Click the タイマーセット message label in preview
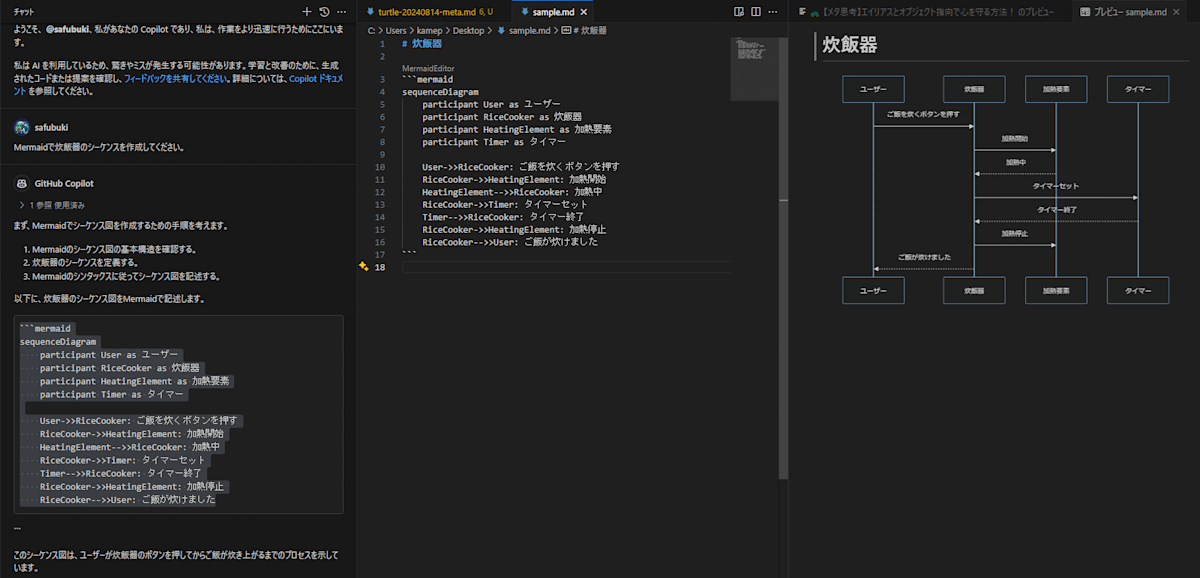 click(1056, 186)
